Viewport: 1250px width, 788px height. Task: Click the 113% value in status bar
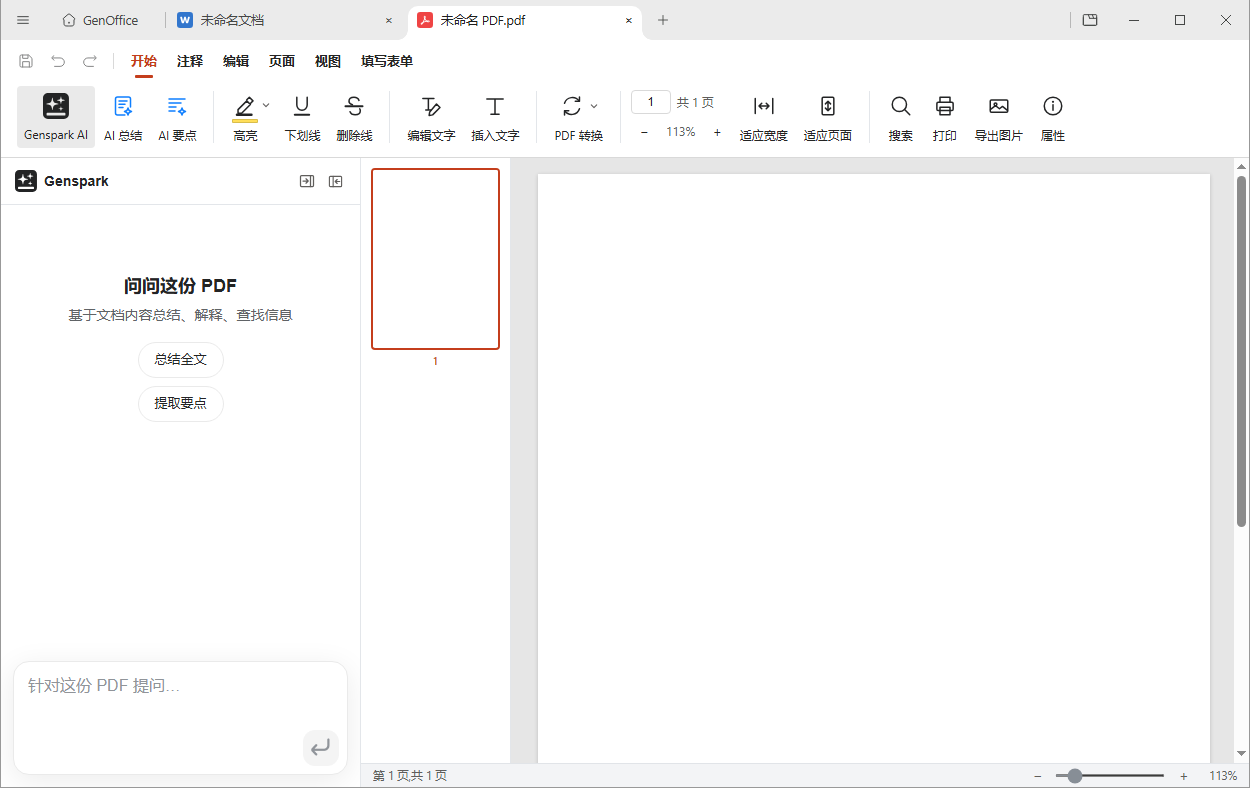pos(1223,776)
